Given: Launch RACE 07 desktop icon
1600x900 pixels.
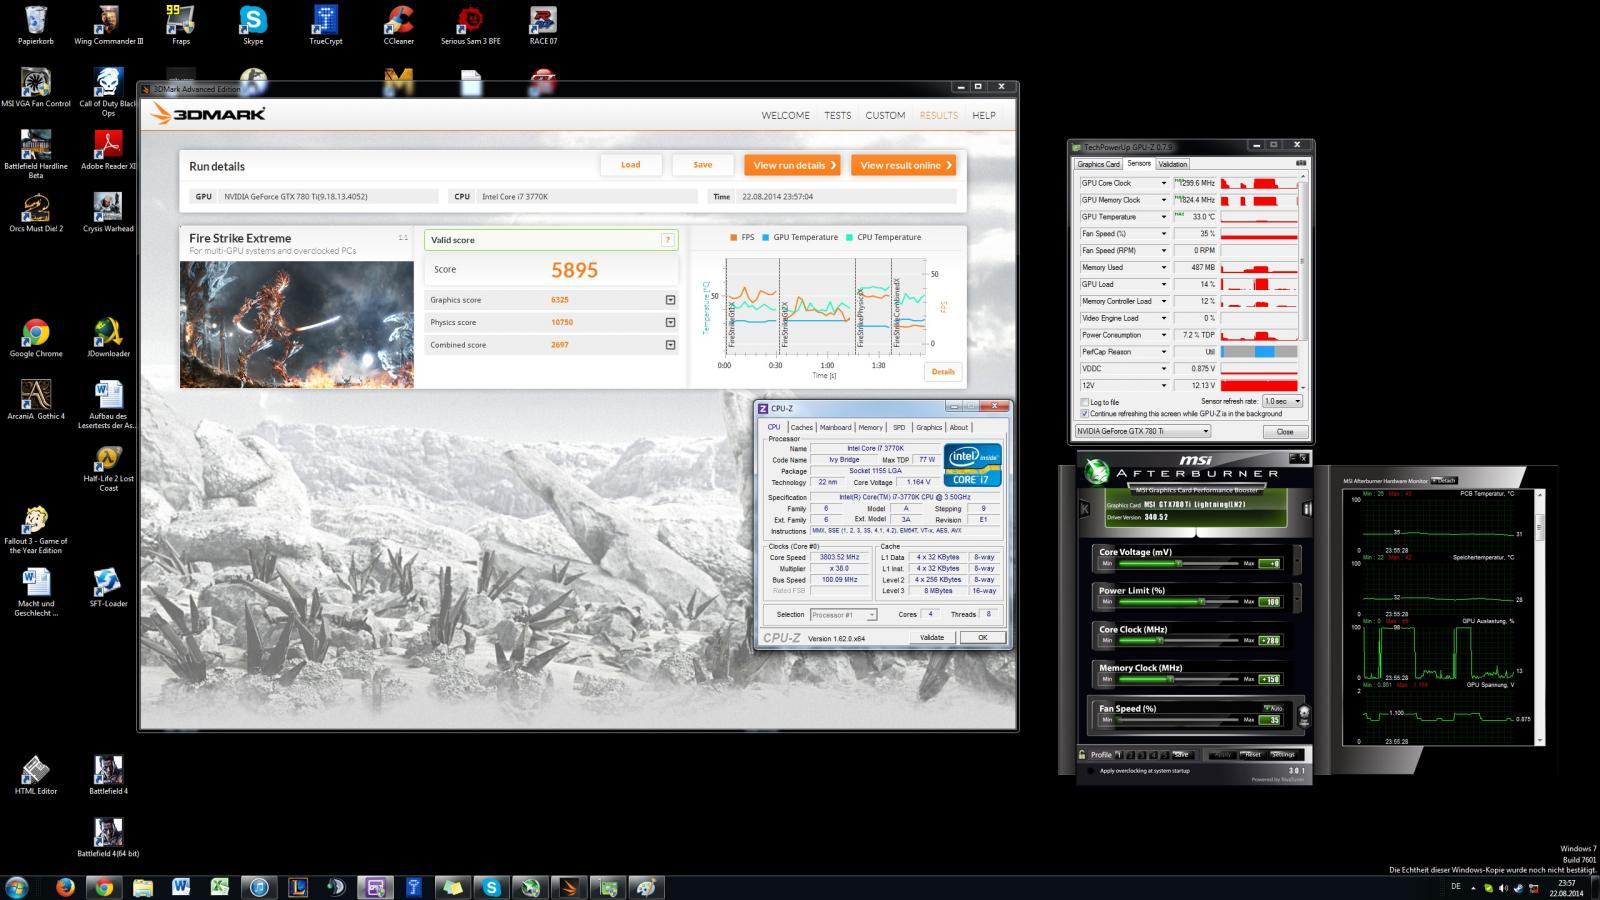Looking at the screenshot, I should [543, 25].
